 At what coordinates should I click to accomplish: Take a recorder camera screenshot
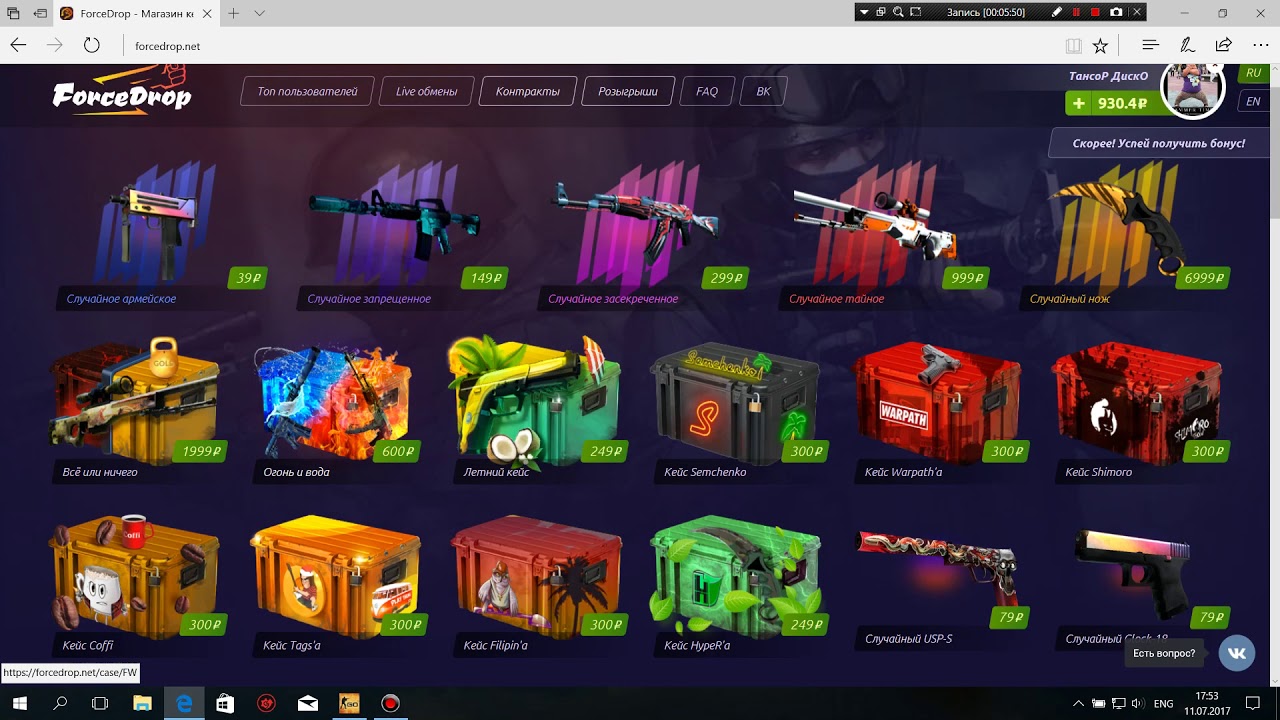click(x=1116, y=12)
